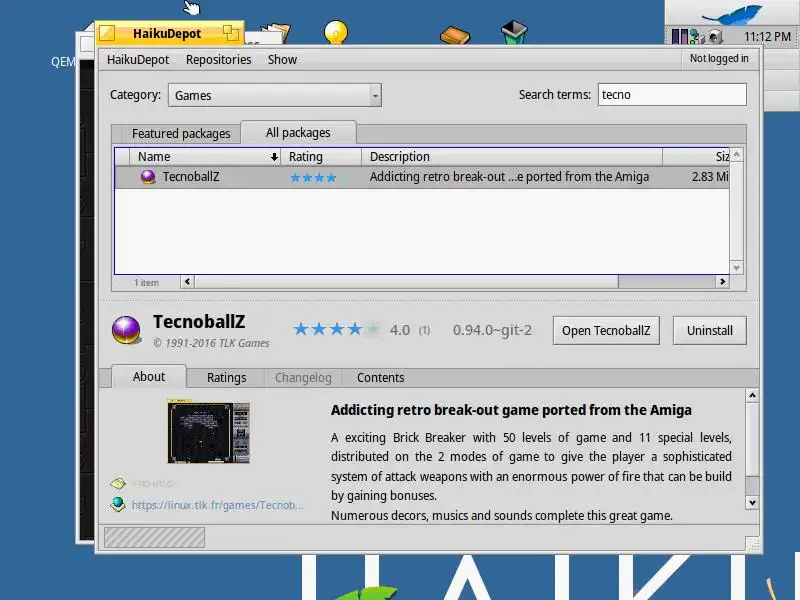
Task: Click the package list scroll down arrow
Action: [736, 268]
